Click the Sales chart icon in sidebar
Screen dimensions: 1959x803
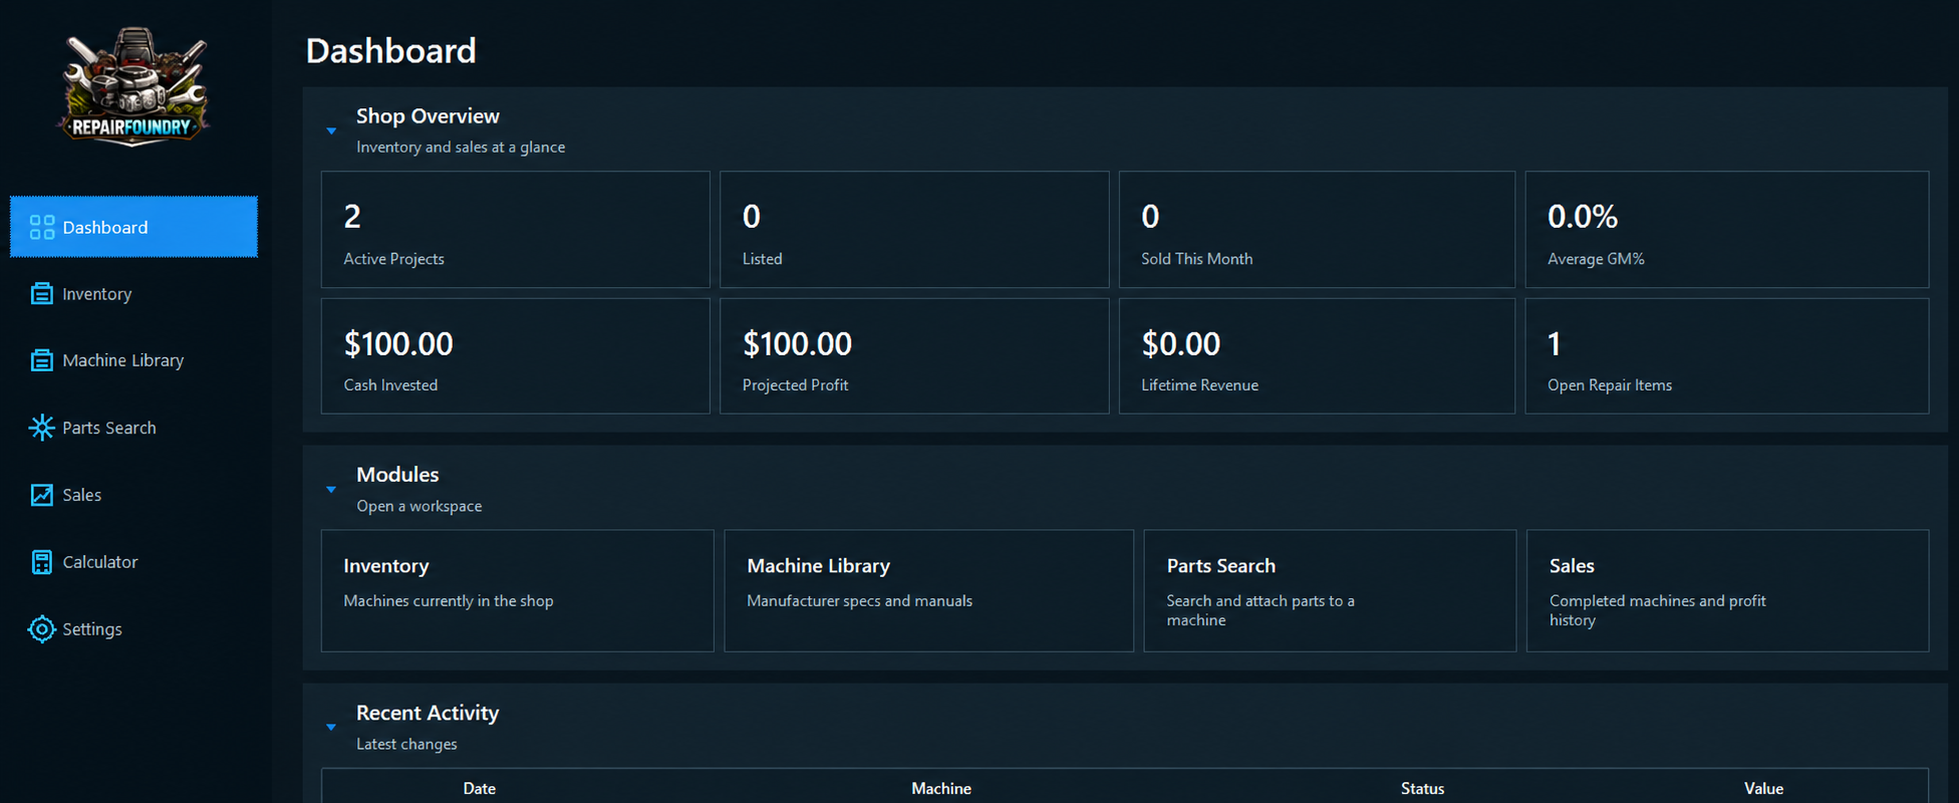[42, 495]
